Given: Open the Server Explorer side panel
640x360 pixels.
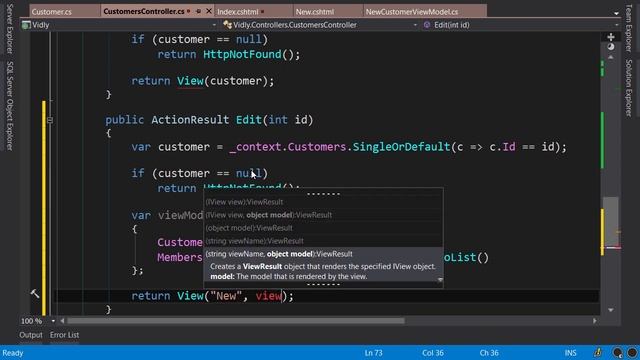Looking at the screenshot, I should 9,29.
